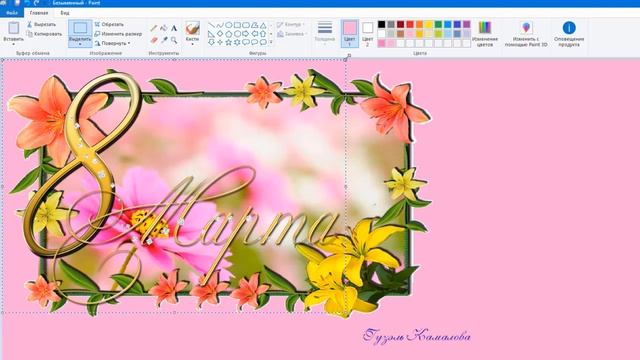
Task: Click Redo in the quick access toolbar
Action: pos(36,3)
